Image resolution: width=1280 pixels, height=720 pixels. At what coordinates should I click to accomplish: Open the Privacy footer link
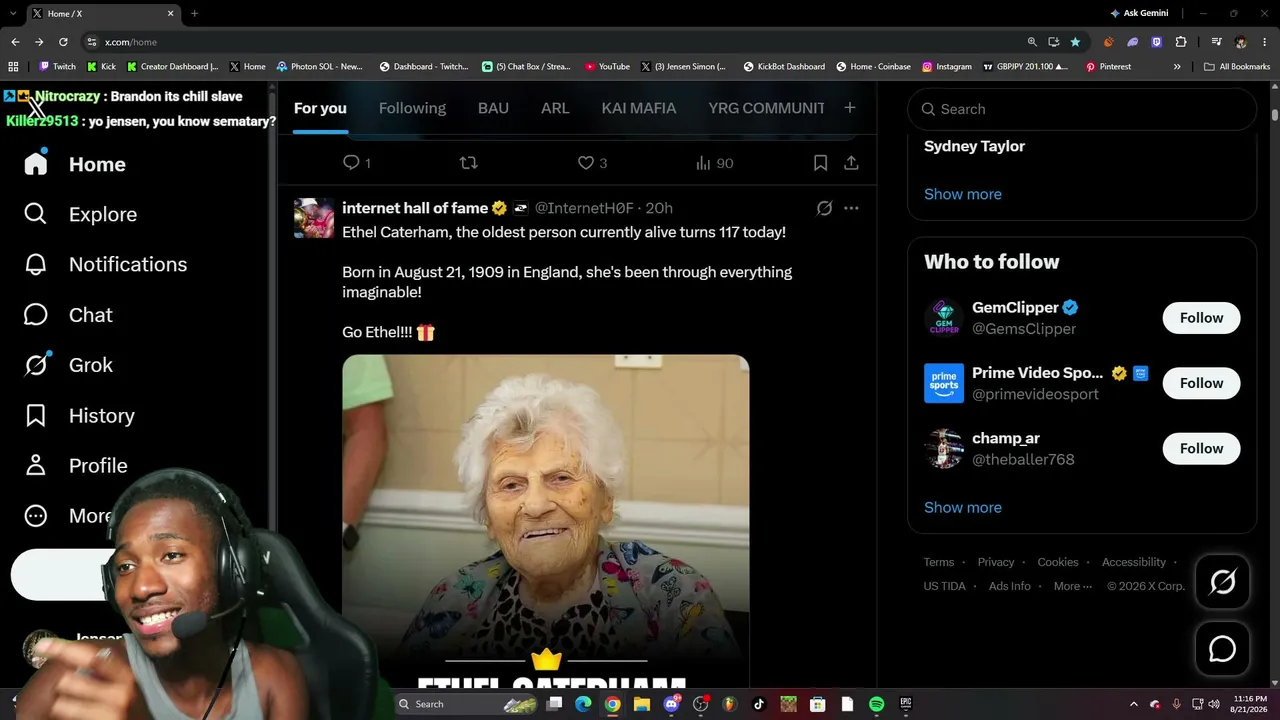click(996, 562)
